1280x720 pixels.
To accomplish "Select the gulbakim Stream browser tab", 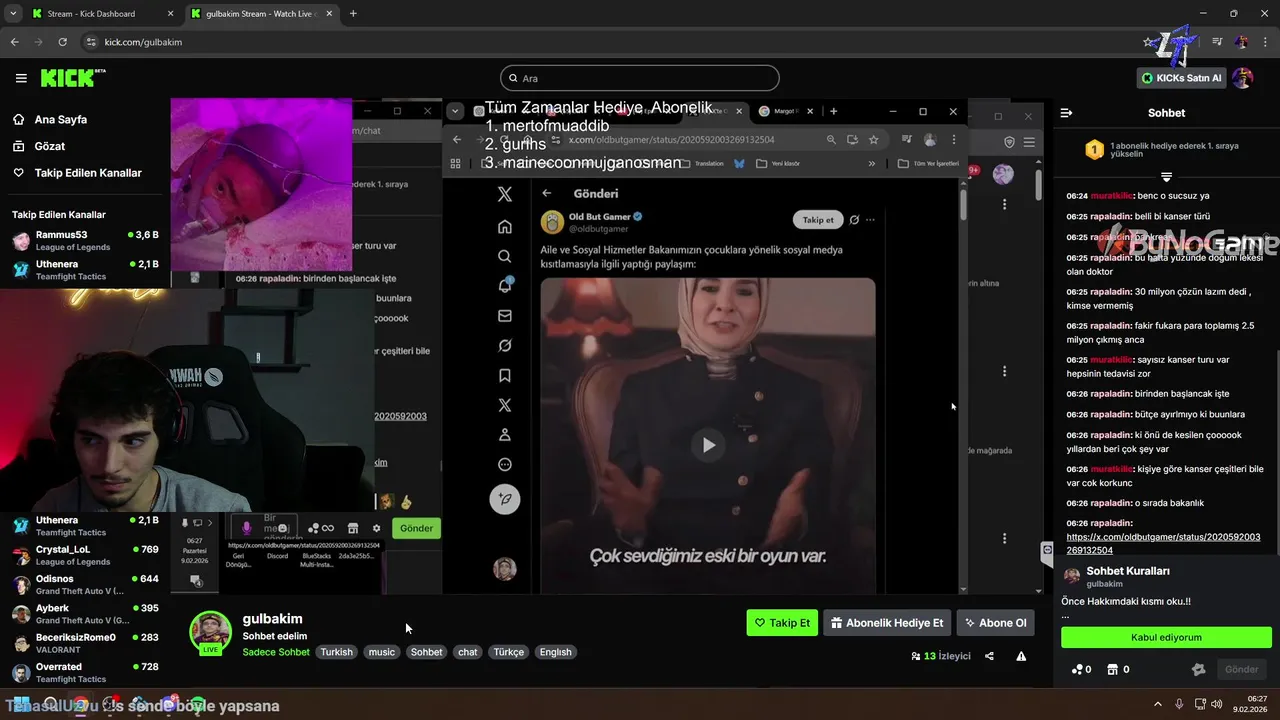I will [x=260, y=14].
